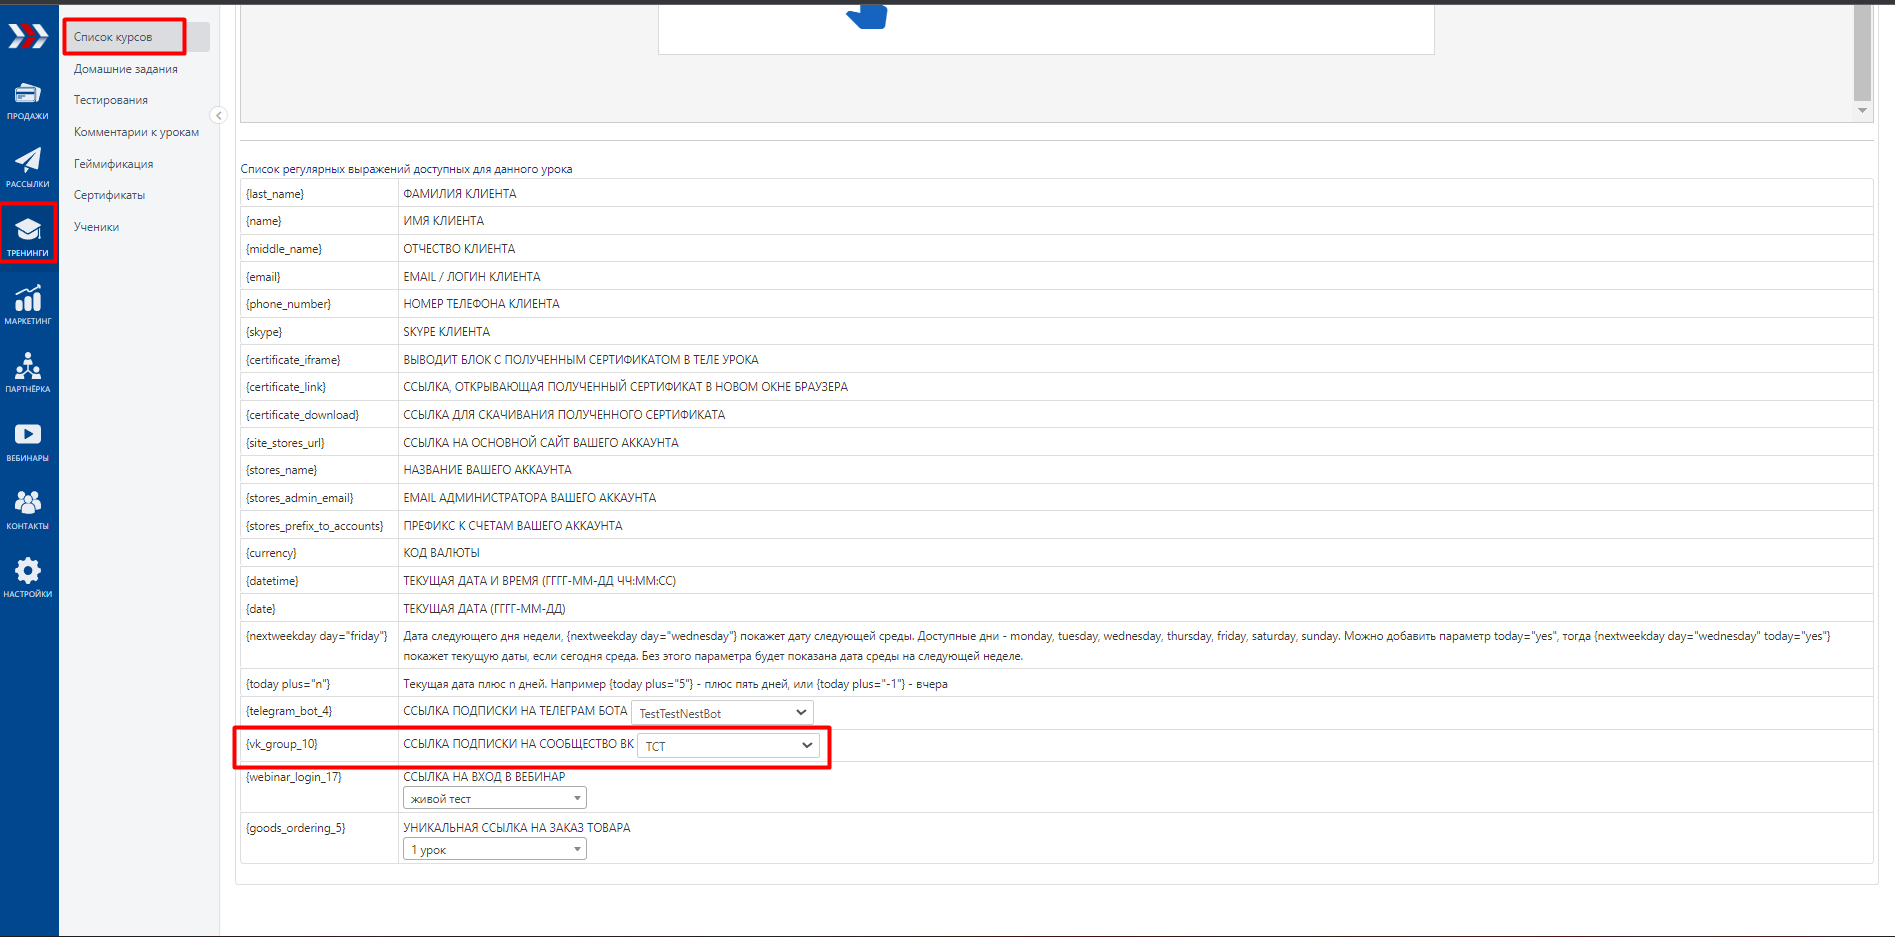Open the Настройки gear icon

28,577
